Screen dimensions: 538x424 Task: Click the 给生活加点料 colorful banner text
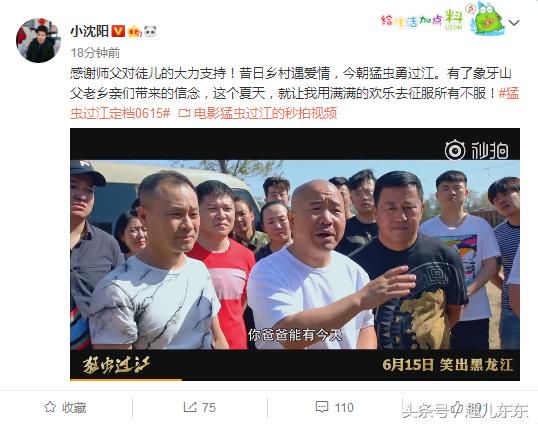(x=422, y=20)
